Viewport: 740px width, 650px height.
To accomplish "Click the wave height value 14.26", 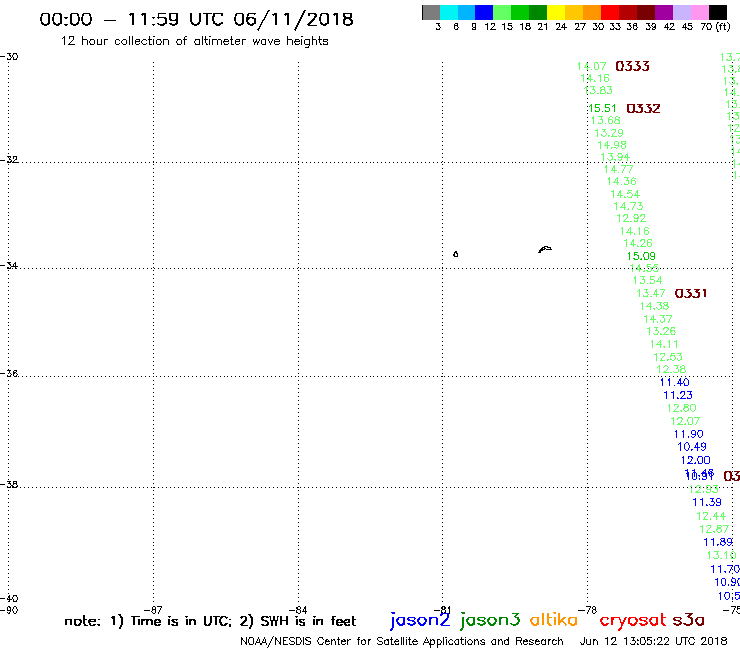I will pyautogui.click(x=638, y=244).
